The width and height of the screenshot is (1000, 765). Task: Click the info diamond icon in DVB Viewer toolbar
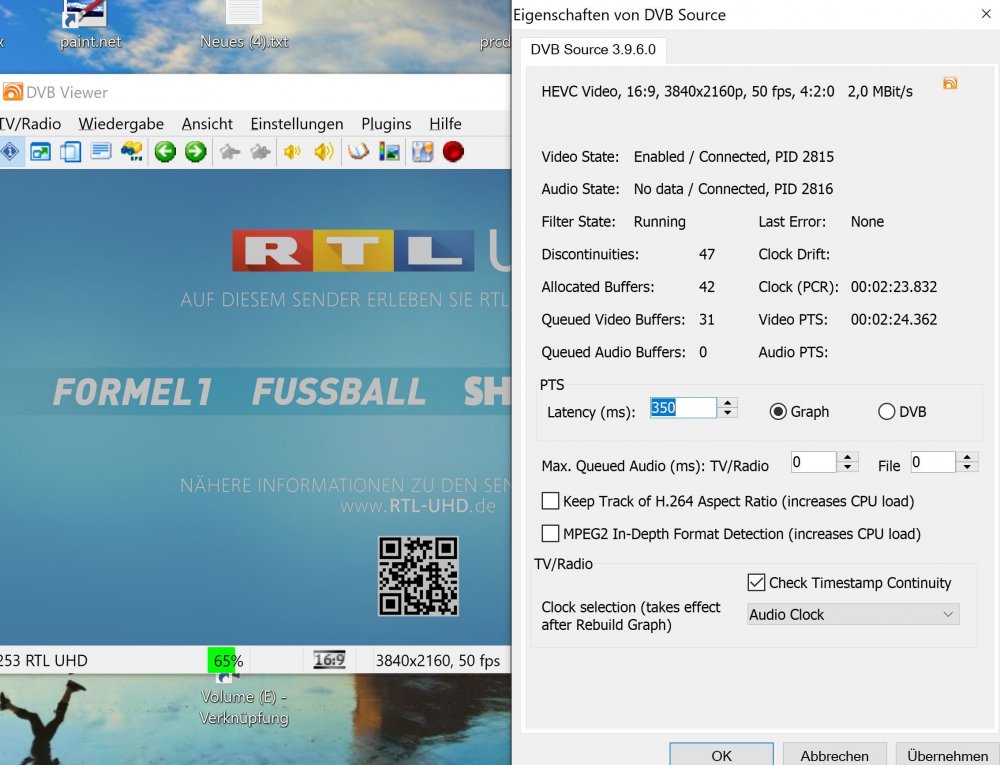click(x=9, y=152)
